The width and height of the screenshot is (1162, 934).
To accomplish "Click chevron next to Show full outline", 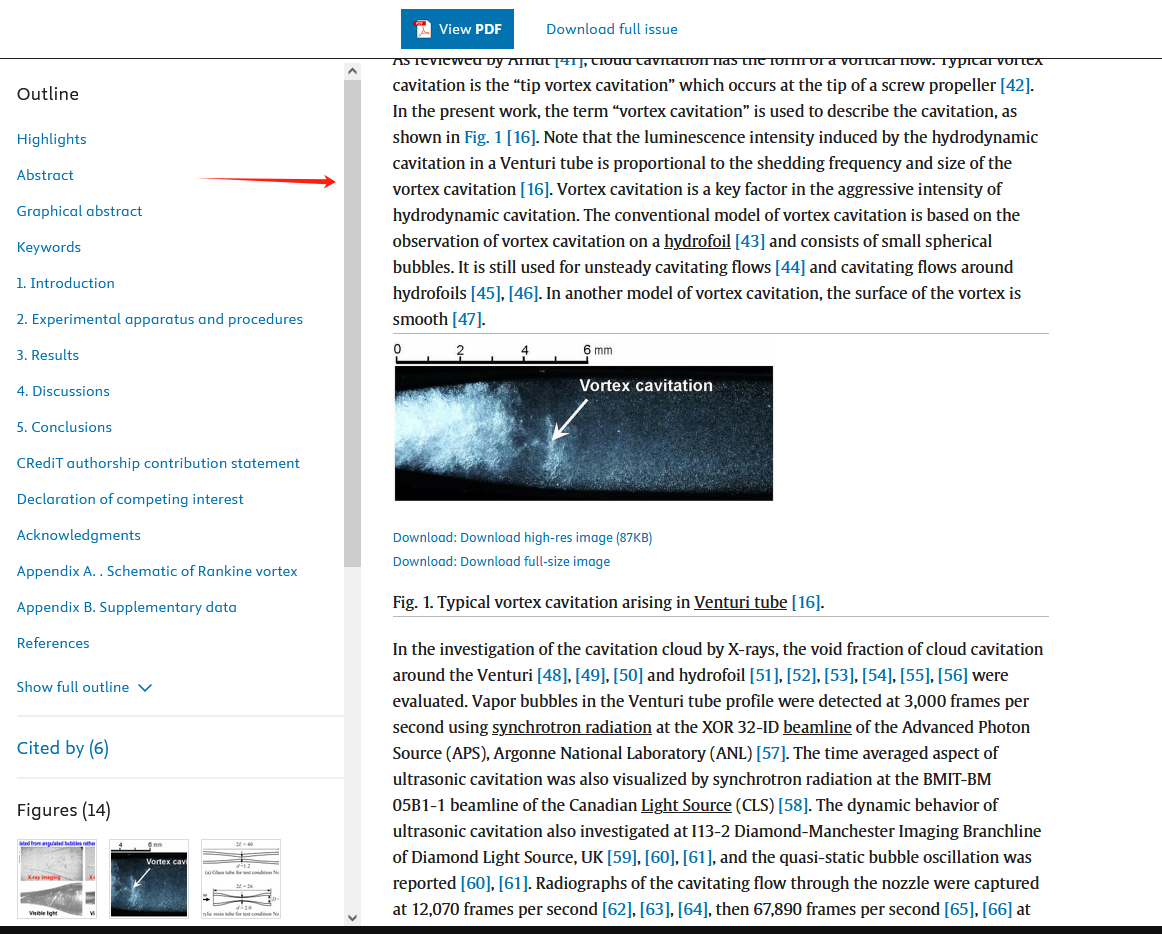I will coord(145,688).
